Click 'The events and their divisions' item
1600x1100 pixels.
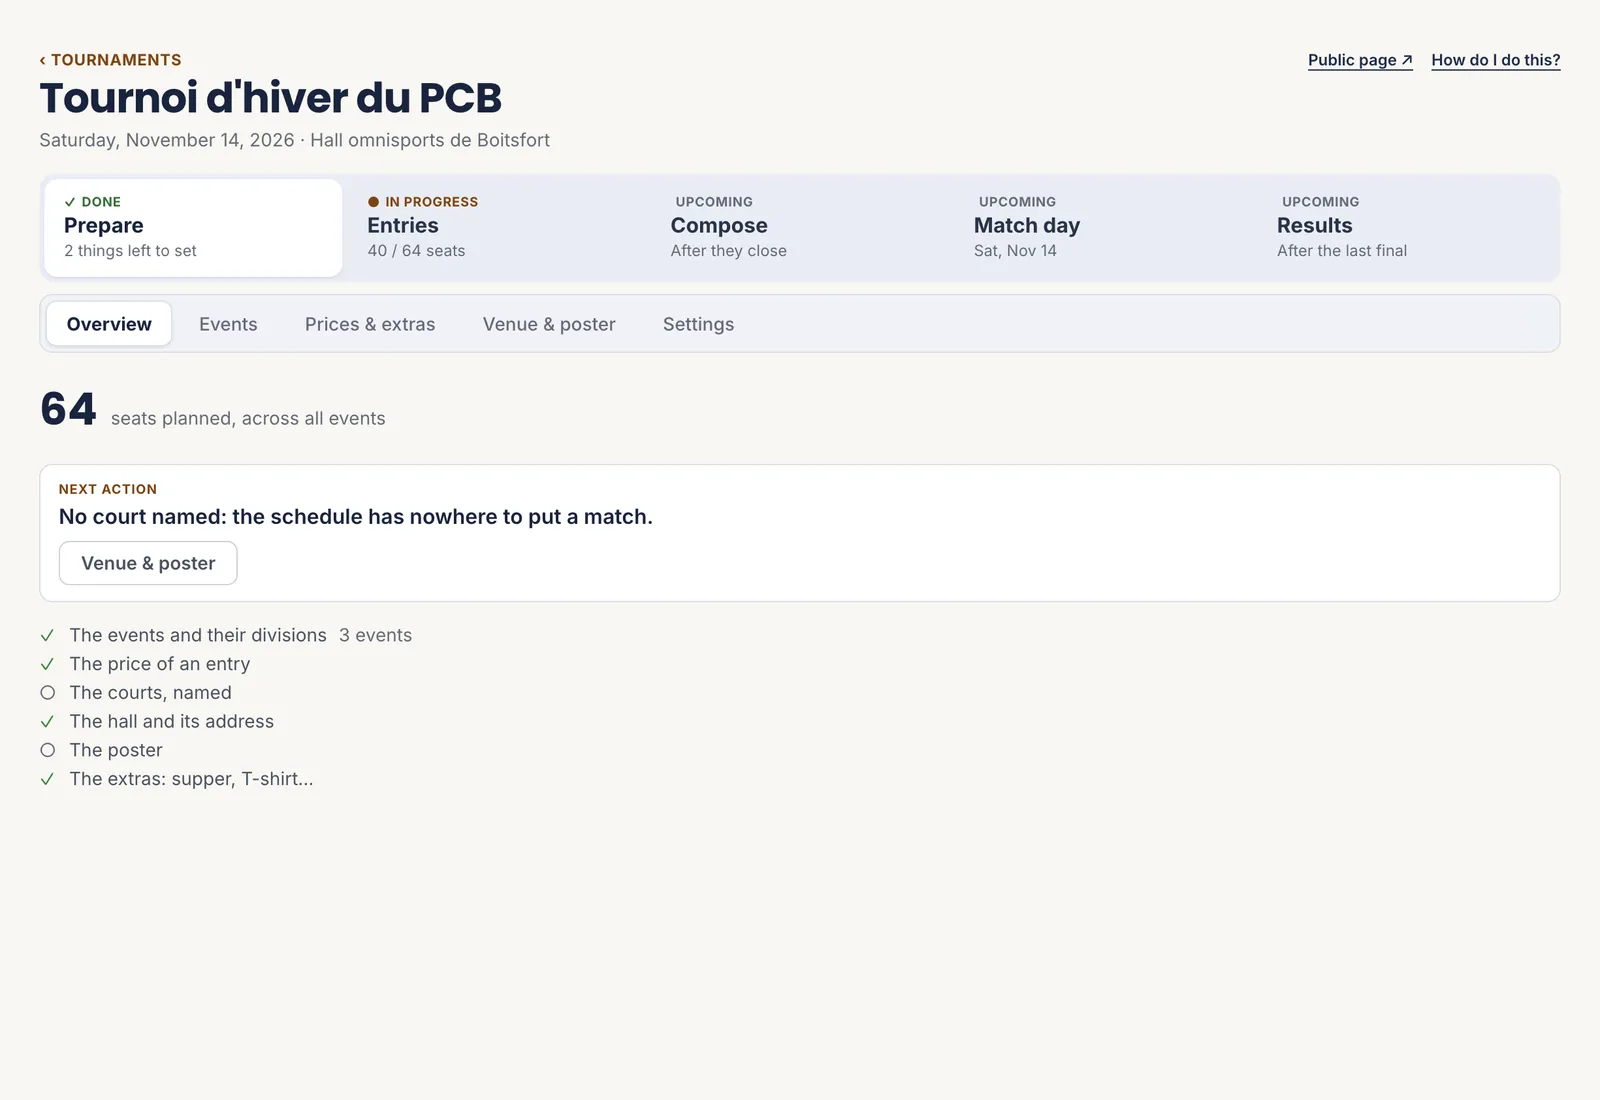198,635
